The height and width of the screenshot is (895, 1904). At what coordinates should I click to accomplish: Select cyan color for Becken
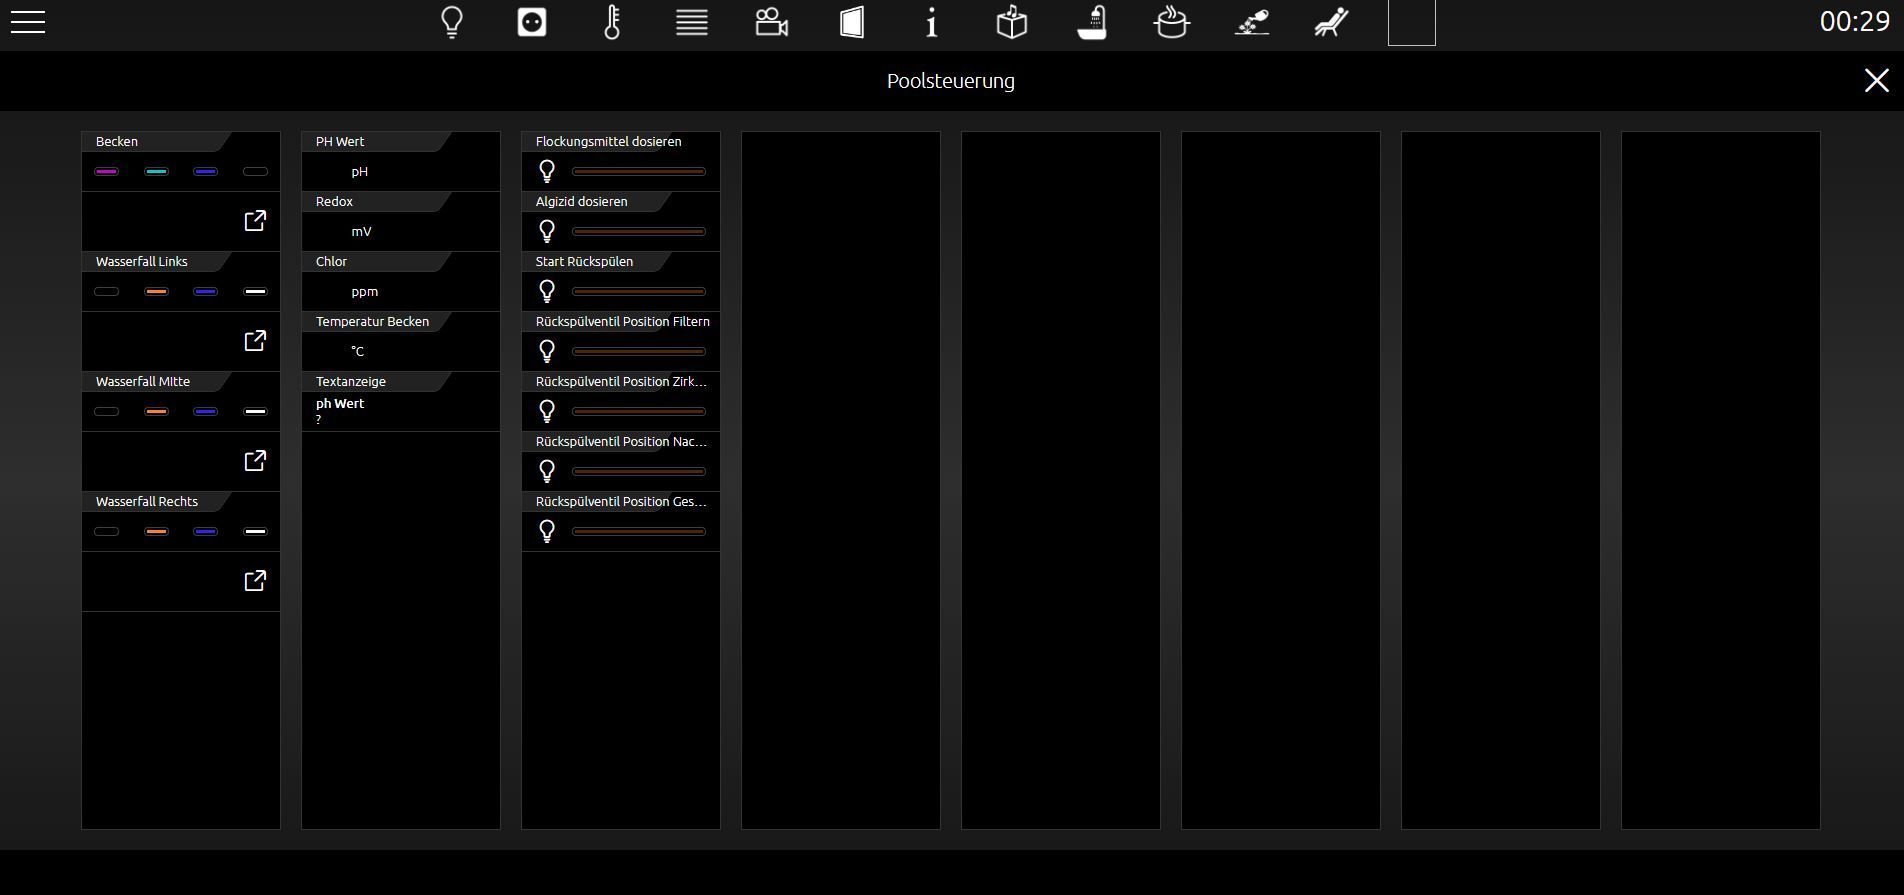point(156,172)
